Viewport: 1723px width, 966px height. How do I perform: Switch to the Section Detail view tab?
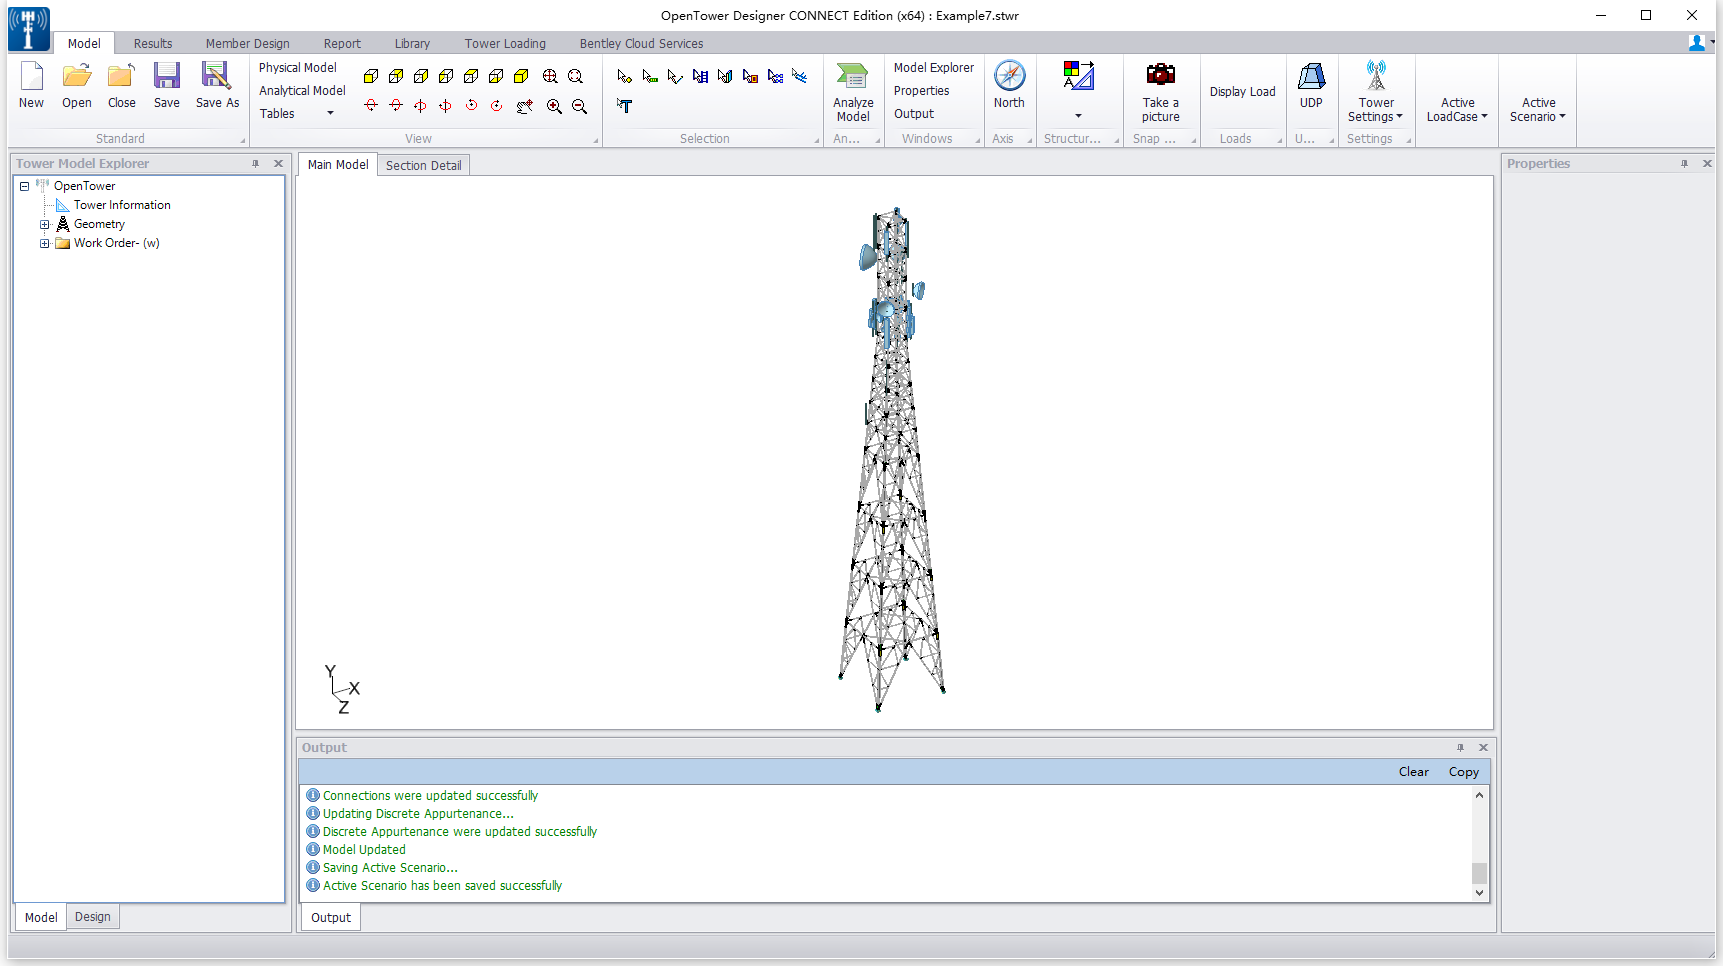click(423, 165)
